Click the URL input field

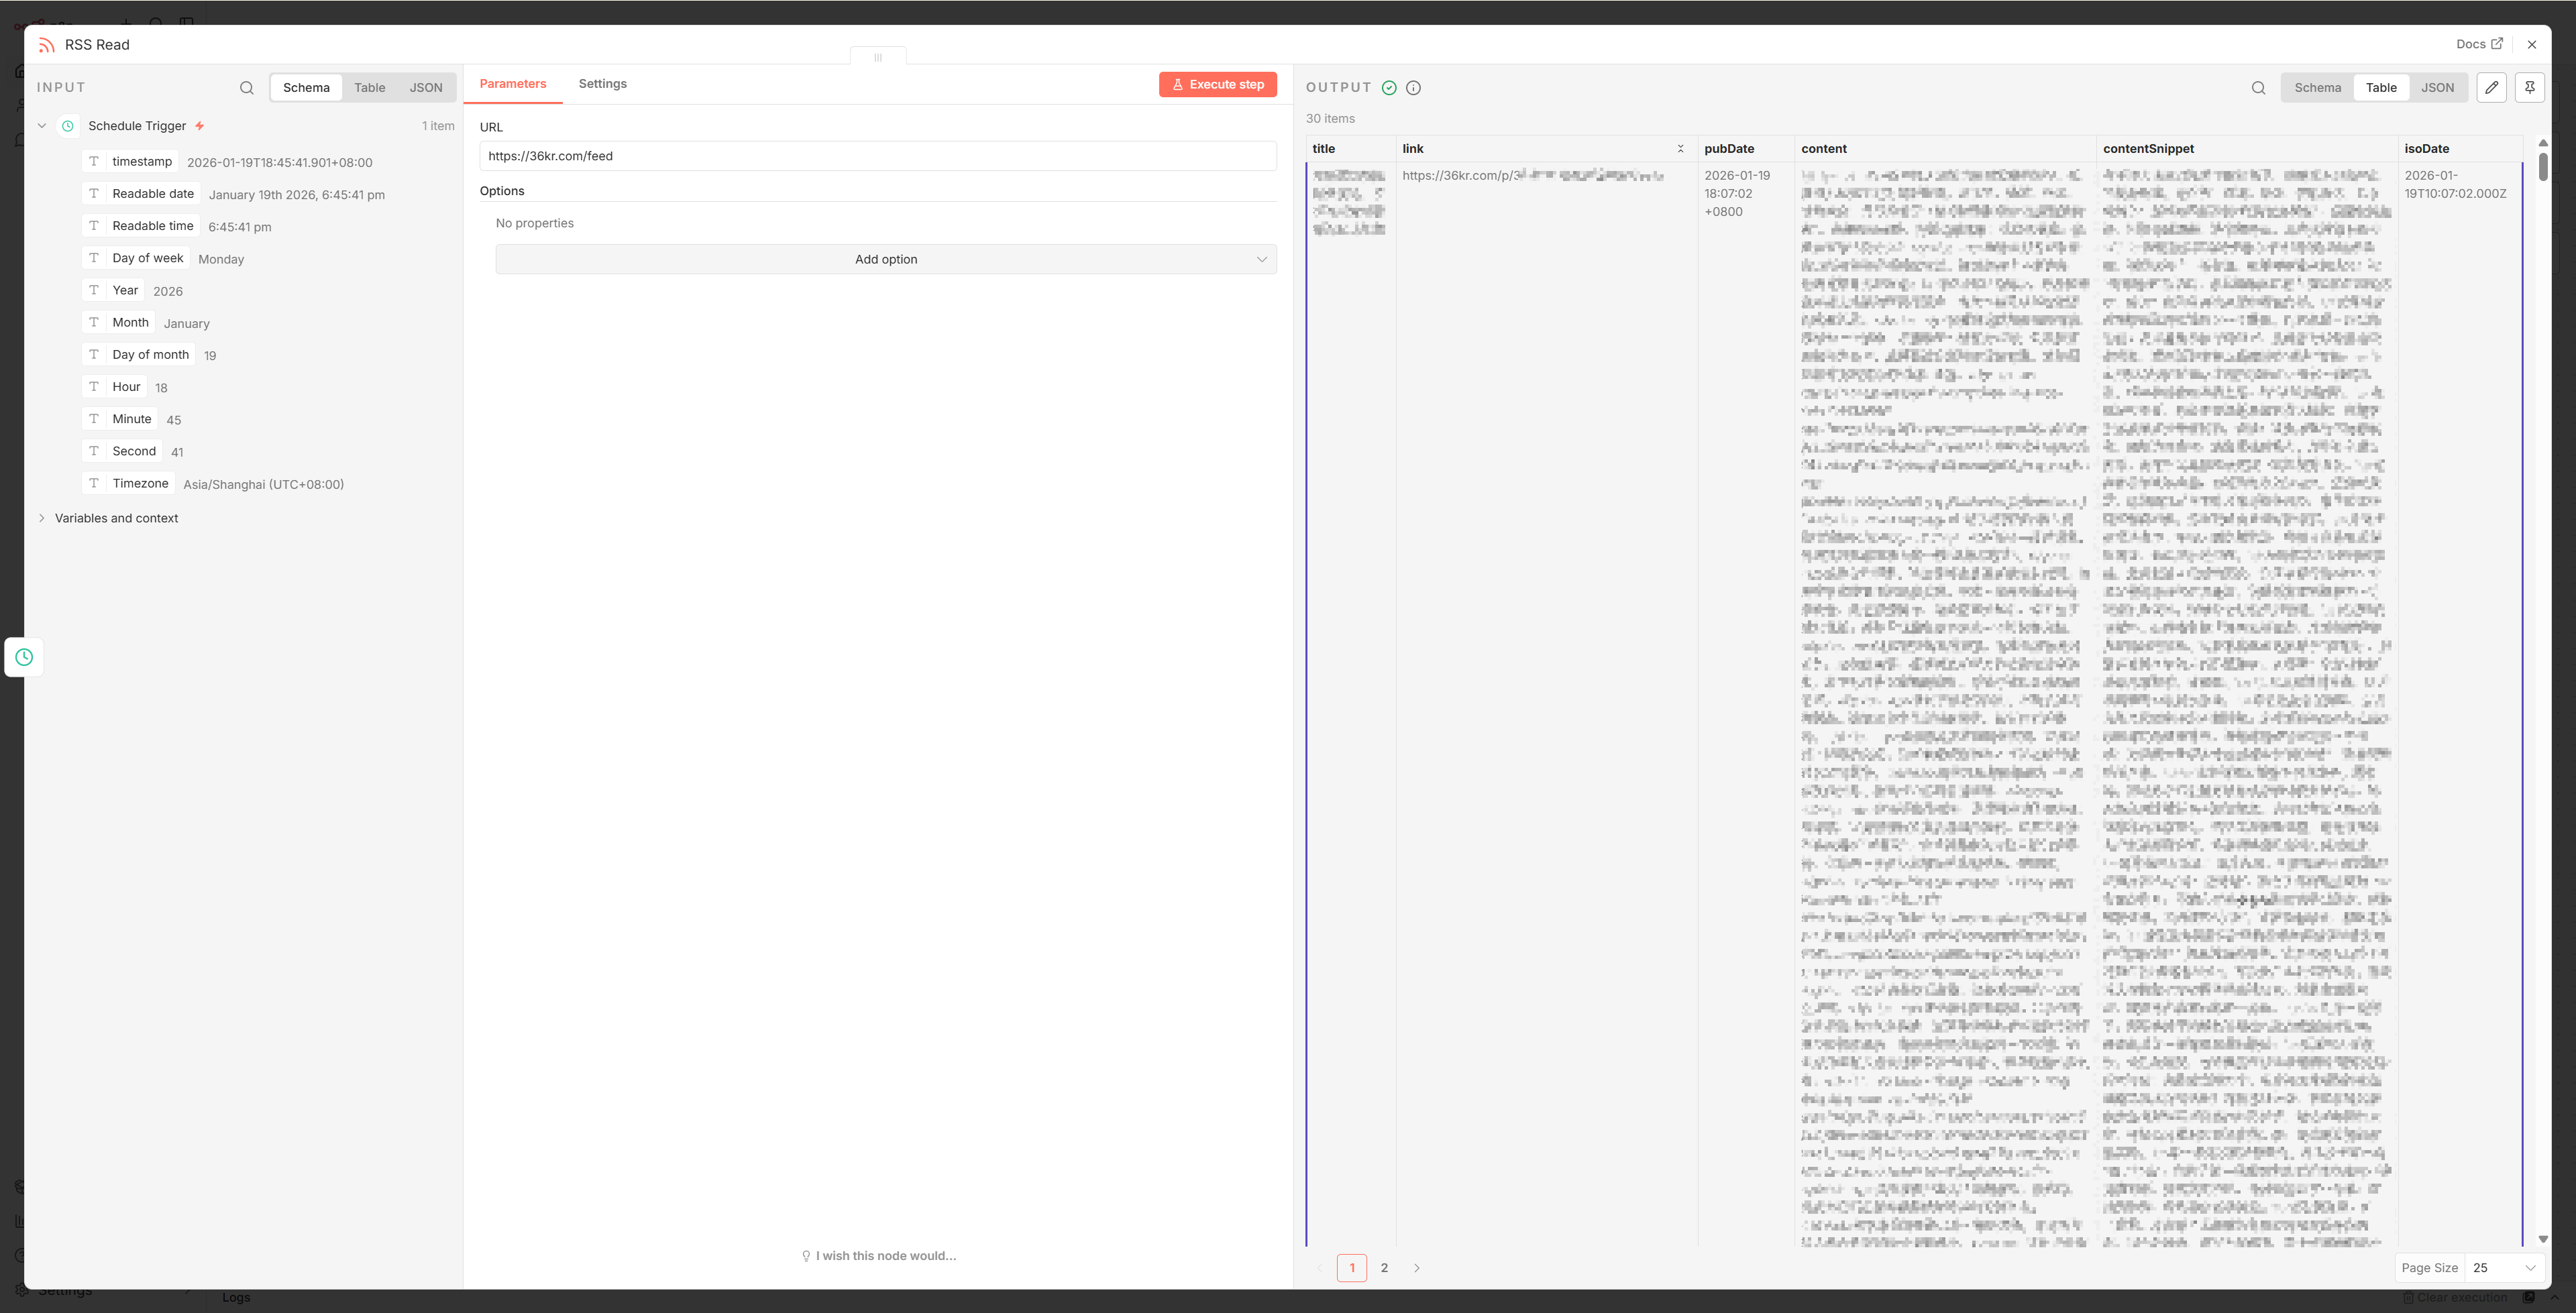click(x=877, y=156)
